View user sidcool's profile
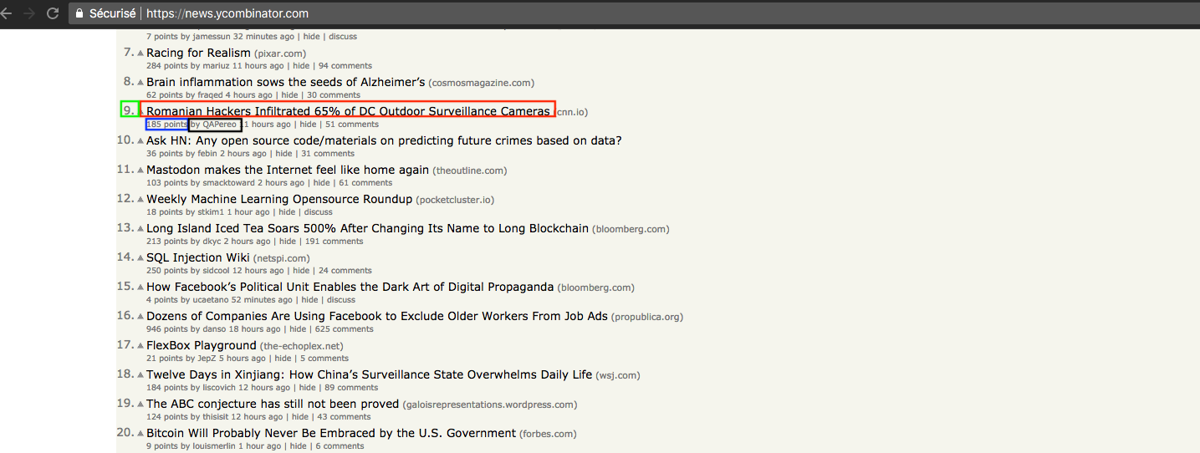Image resolution: width=1200 pixels, height=453 pixels. pos(217,271)
